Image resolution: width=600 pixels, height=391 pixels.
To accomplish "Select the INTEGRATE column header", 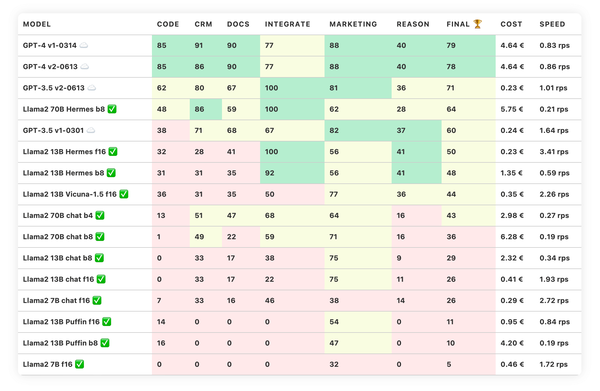I will [287, 24].
